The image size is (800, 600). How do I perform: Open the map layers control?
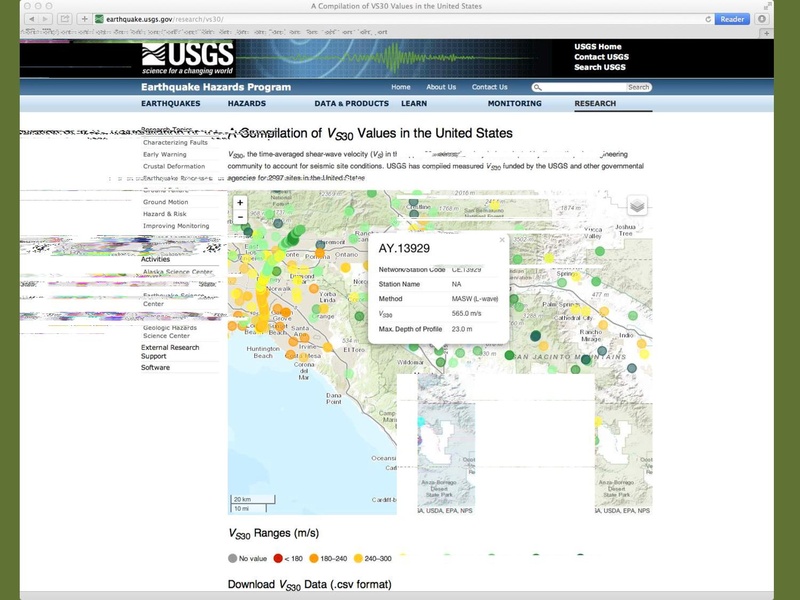[x=637, y=206]
